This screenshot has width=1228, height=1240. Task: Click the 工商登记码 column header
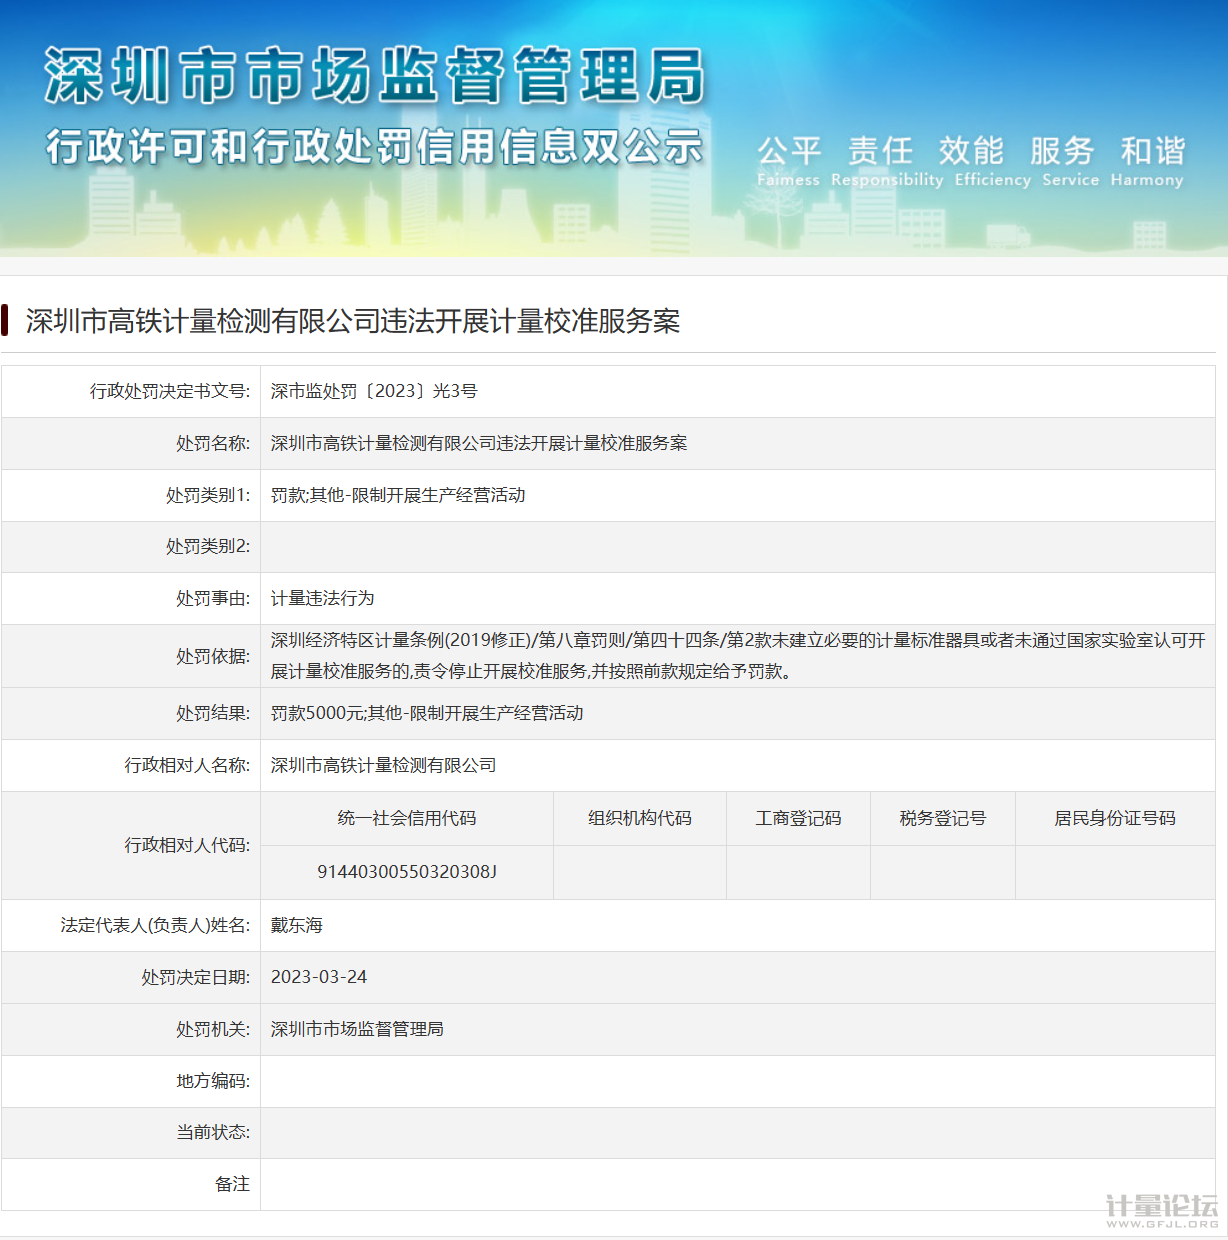coord(798,818)
